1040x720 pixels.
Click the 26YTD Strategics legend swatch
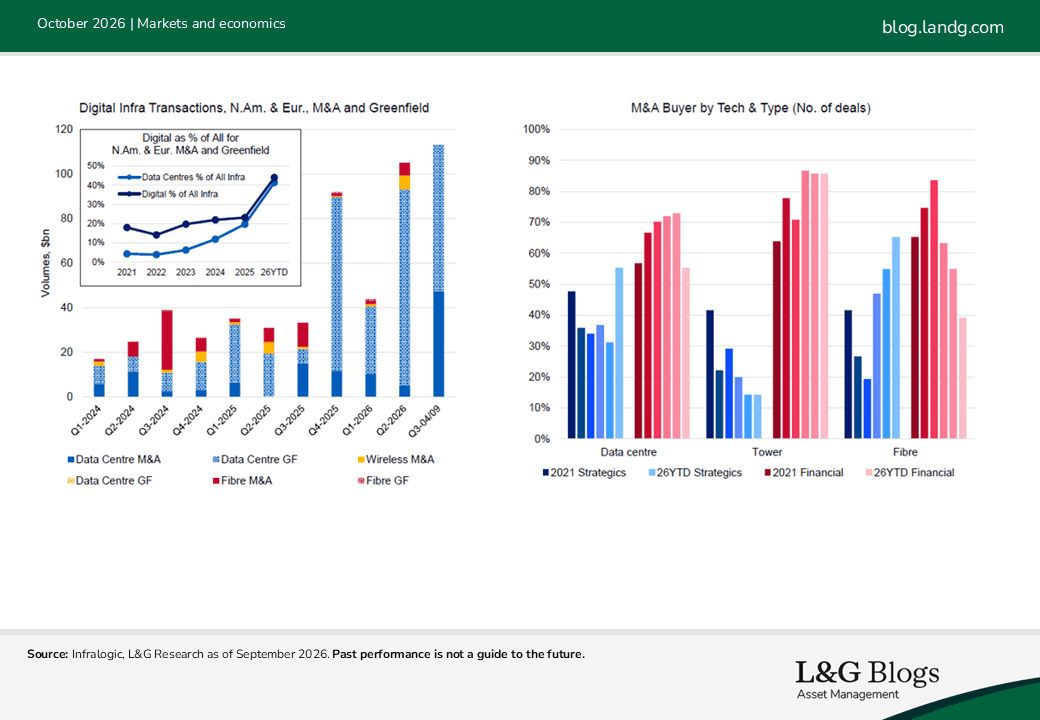pyautogui.click(x=652, y=473)
